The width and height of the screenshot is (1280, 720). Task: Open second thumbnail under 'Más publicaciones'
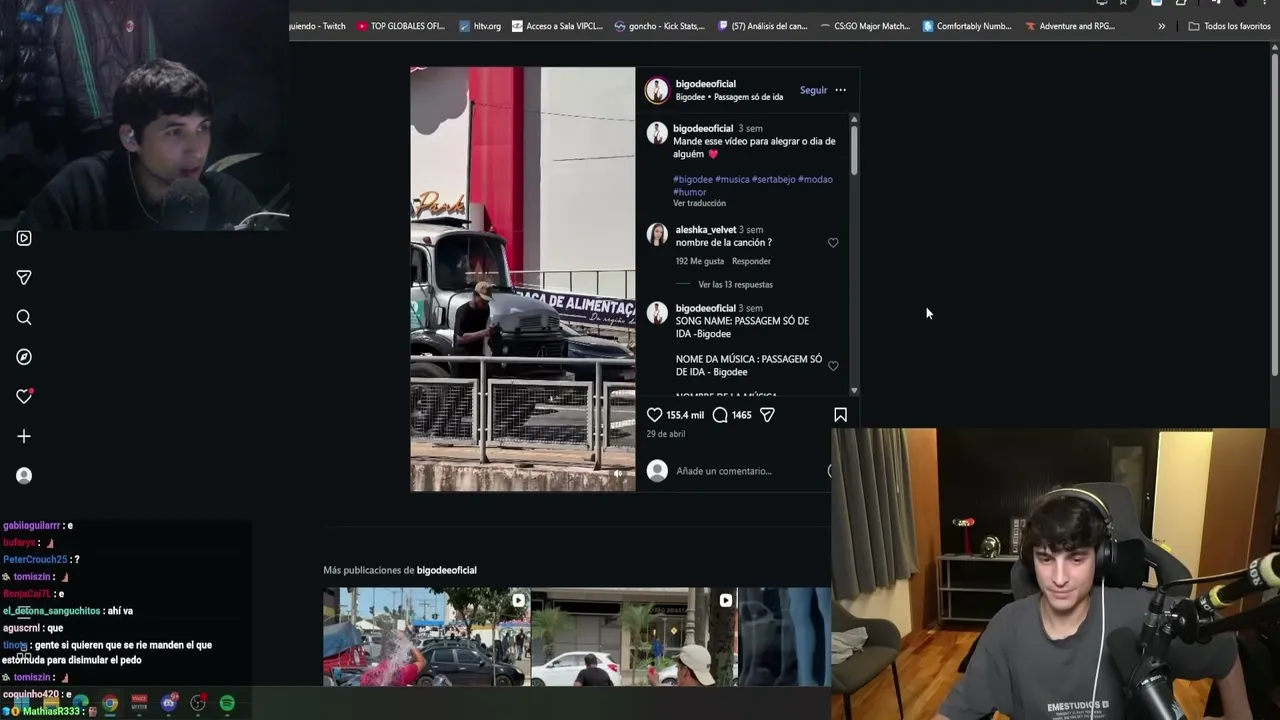(x=634, y=637)
